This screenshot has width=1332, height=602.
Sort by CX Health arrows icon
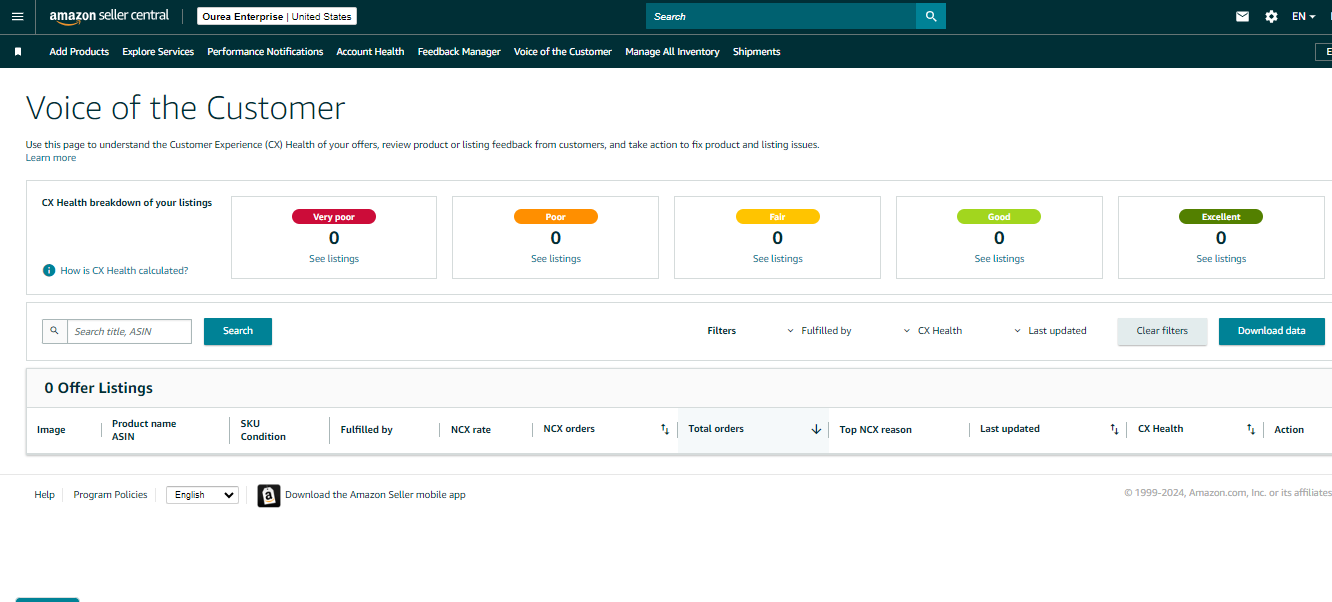[x=1250, y=429]
